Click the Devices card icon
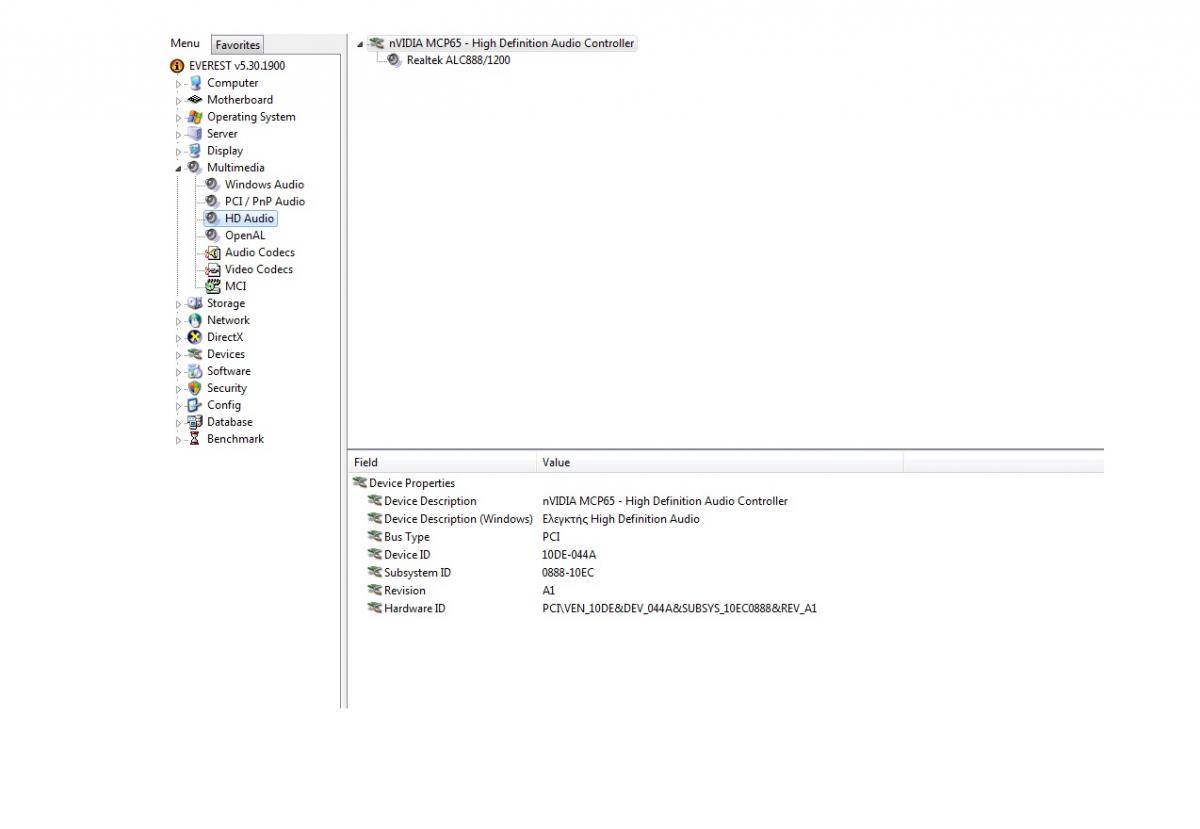This screenshot has height=829, width=1200. [196, 355]
